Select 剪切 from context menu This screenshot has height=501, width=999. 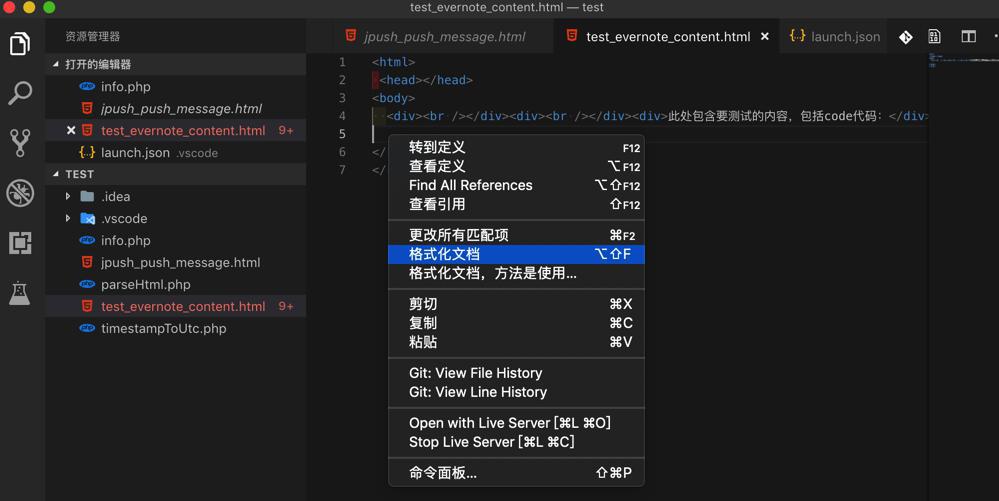point(516,304)
